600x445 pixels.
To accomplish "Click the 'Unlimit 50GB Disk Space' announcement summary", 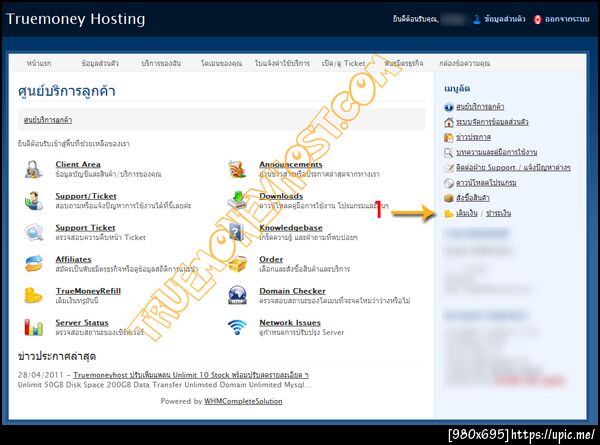I will (165, 385).
